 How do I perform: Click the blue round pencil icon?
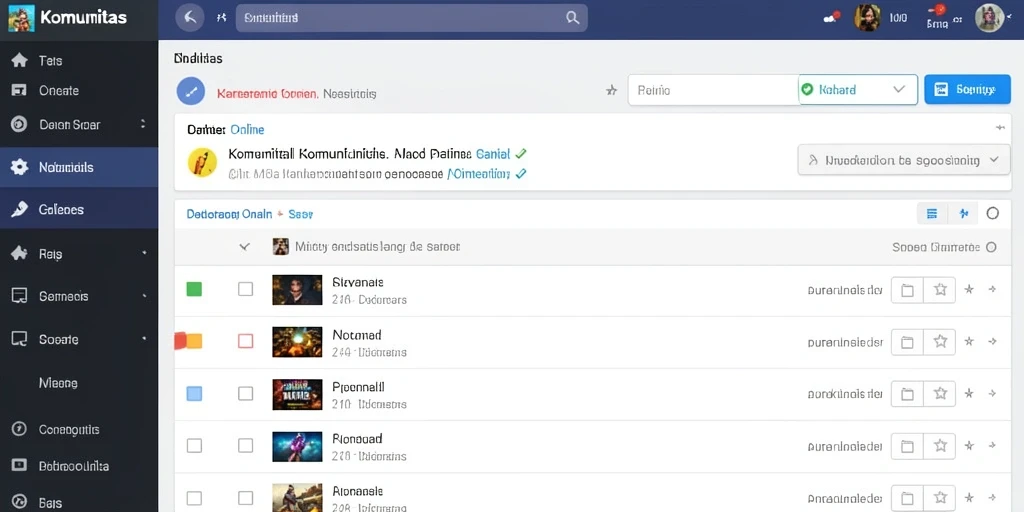coord(191,91)
